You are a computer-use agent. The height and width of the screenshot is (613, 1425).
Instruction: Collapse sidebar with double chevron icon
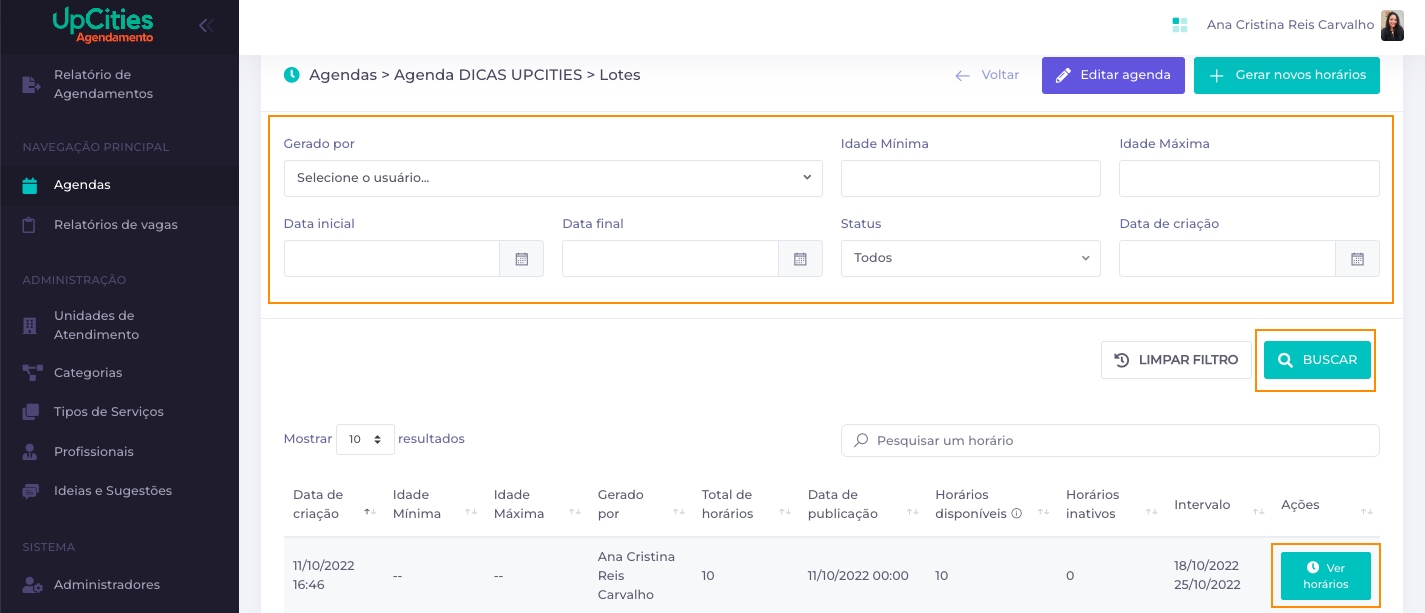(206, 25)
